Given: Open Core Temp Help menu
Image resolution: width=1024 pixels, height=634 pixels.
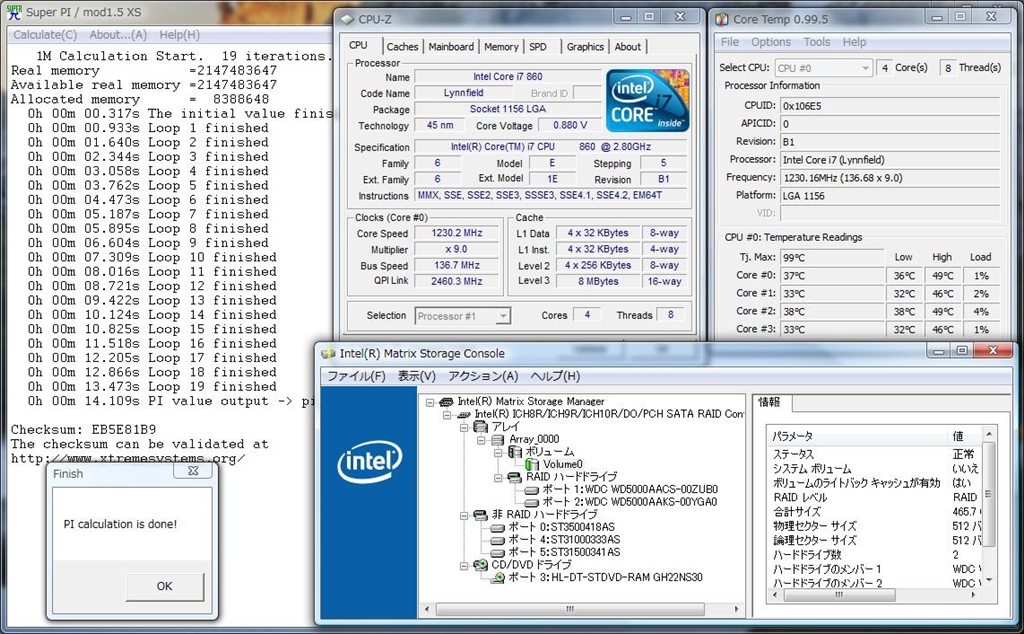Looking at the screenshot, I should pyautogui.click(x=854, y=42).
